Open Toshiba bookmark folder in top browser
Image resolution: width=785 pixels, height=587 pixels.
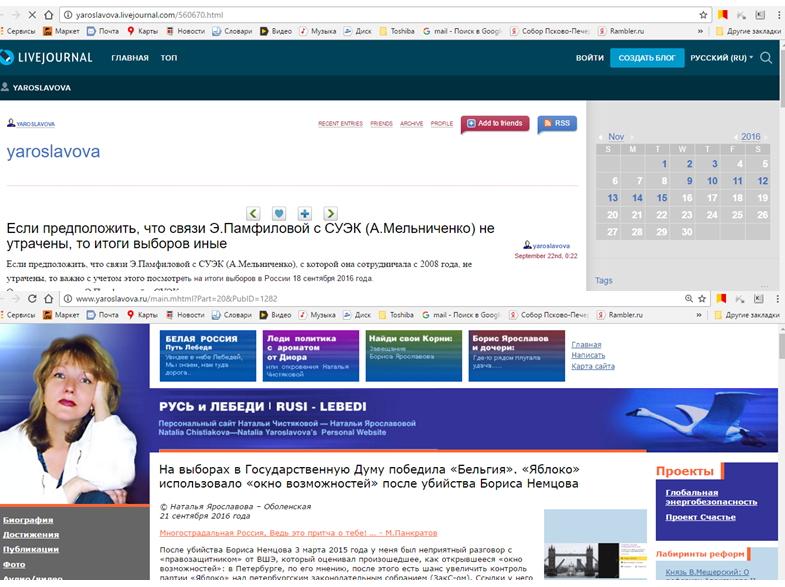(397, 31)
